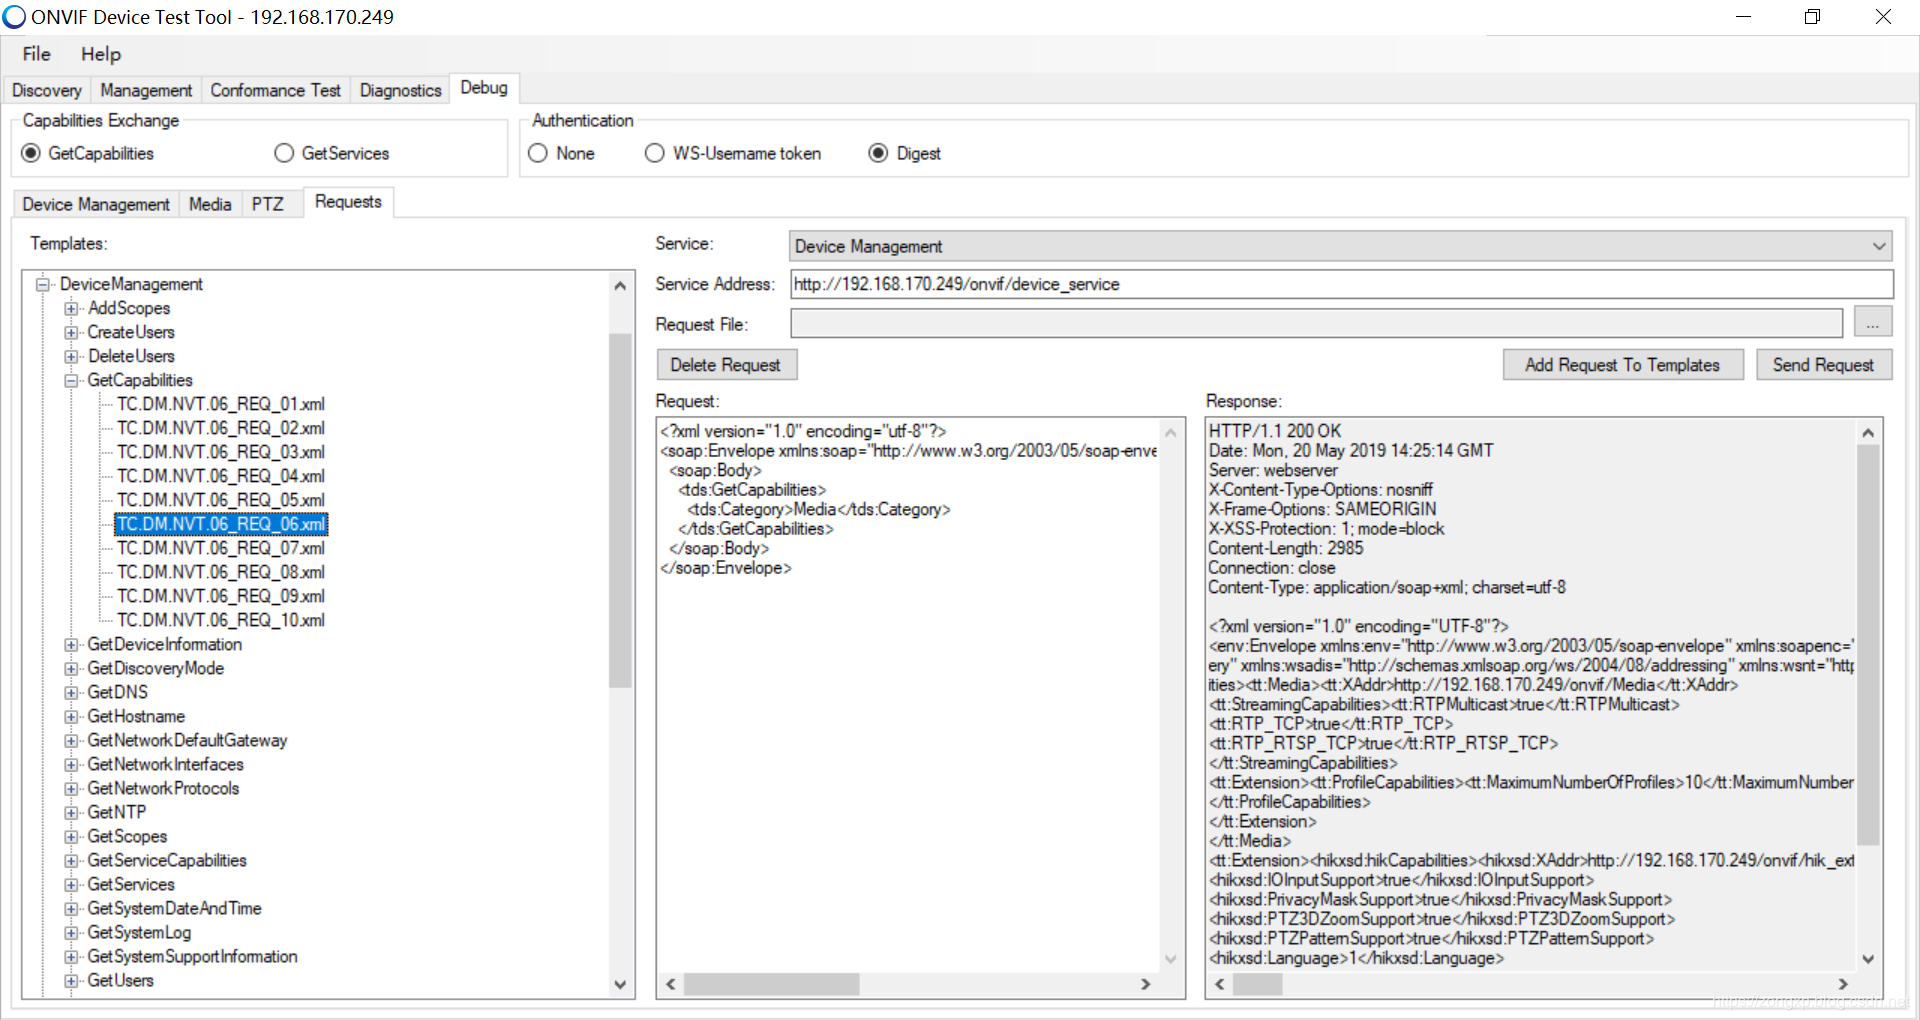Maximize or restore the window
This screenshot has width=1920, height=1020.
pos(1813,17)
